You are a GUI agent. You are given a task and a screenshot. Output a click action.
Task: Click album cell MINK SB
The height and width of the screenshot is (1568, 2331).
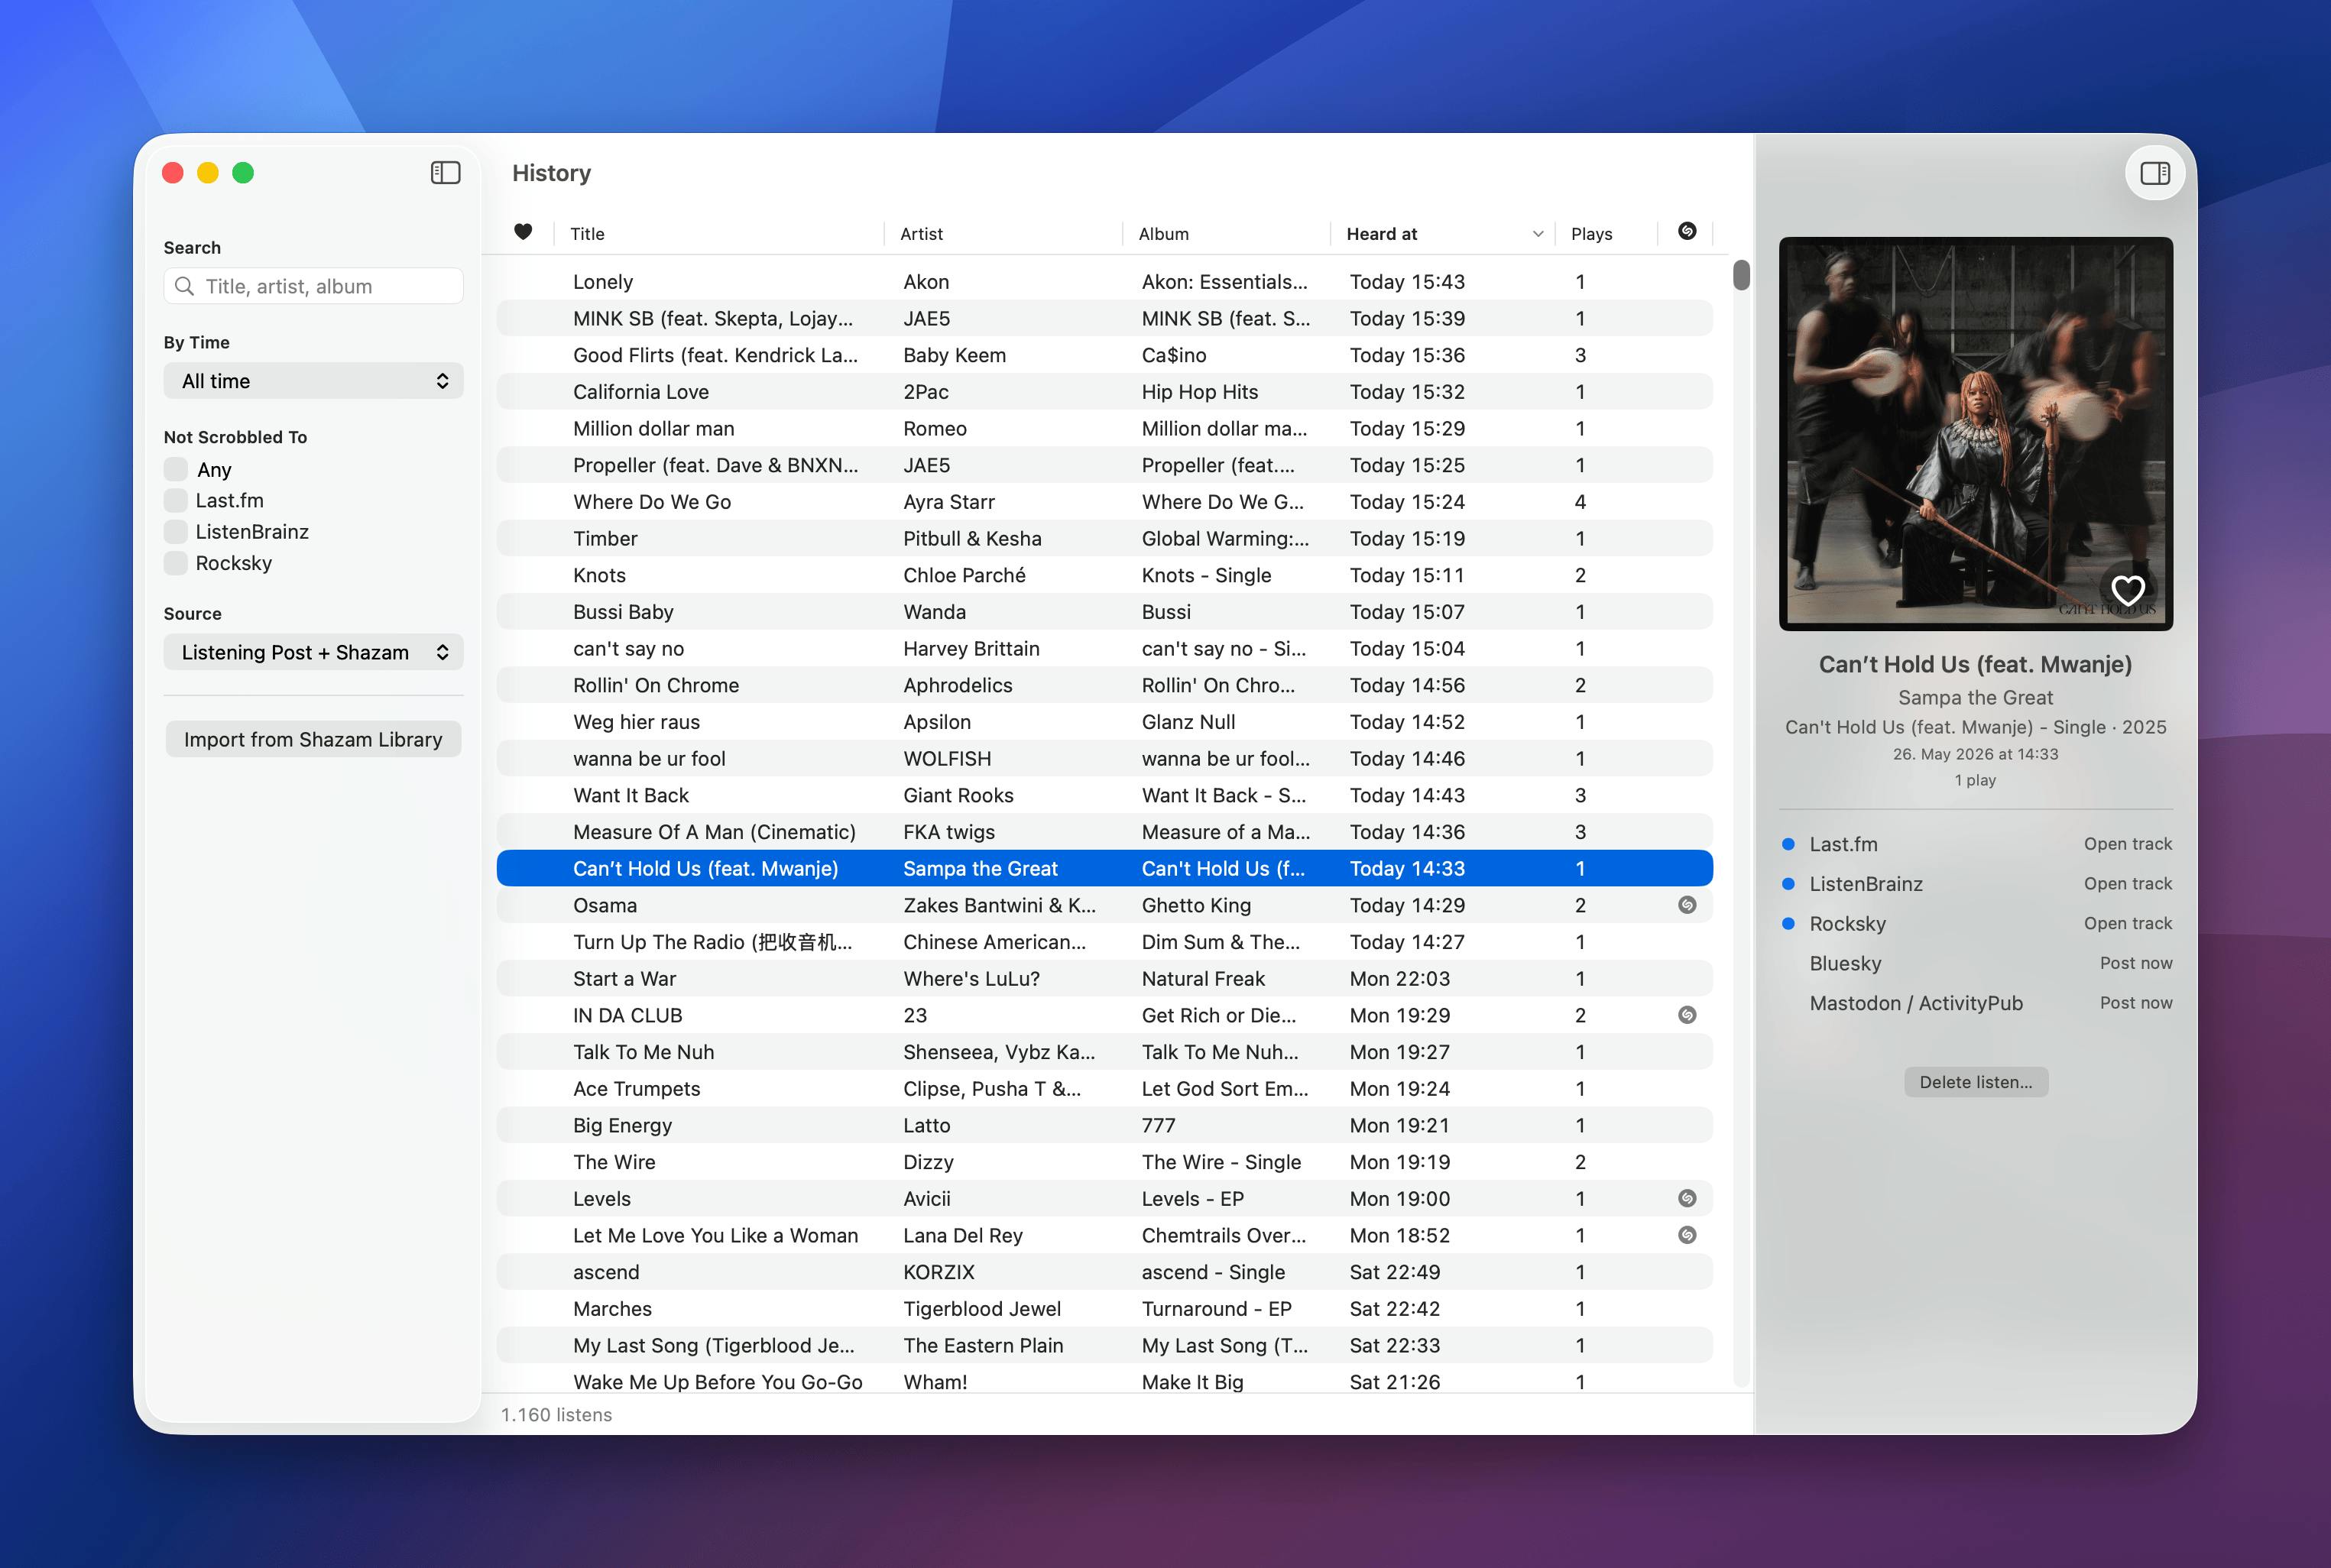(1225, 318)
